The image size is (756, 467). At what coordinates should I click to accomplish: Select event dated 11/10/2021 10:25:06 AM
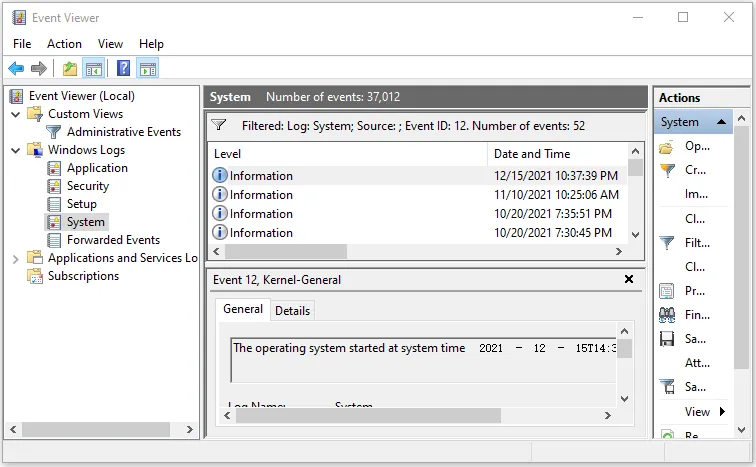click(x=418, y=195)
